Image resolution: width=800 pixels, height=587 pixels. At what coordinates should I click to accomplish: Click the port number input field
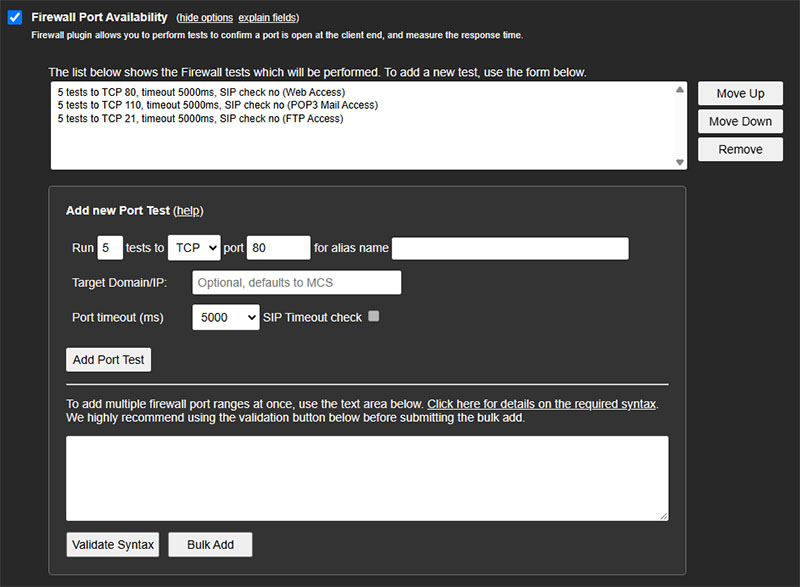(x=278, y=247)
